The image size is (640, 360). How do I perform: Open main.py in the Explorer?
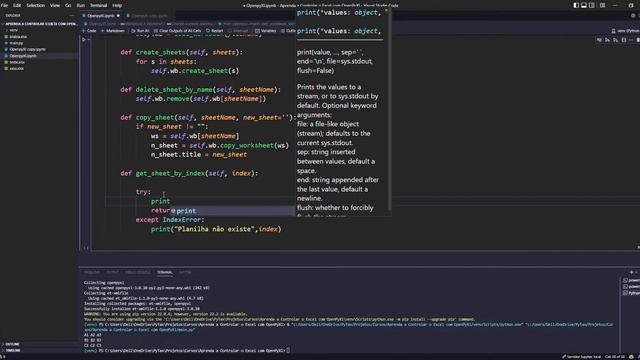(x=16, y=43)
